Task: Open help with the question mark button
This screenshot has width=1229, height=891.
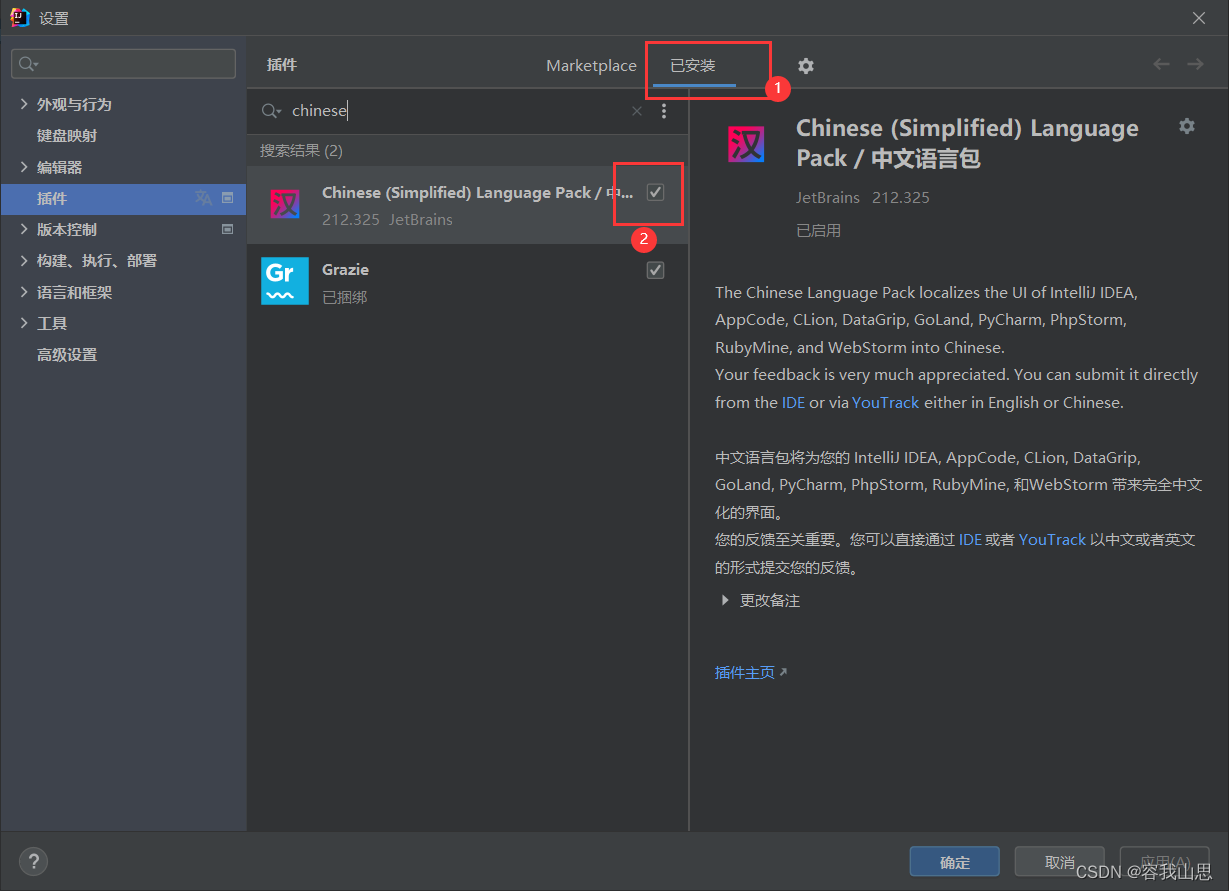Action: point(33,861)
